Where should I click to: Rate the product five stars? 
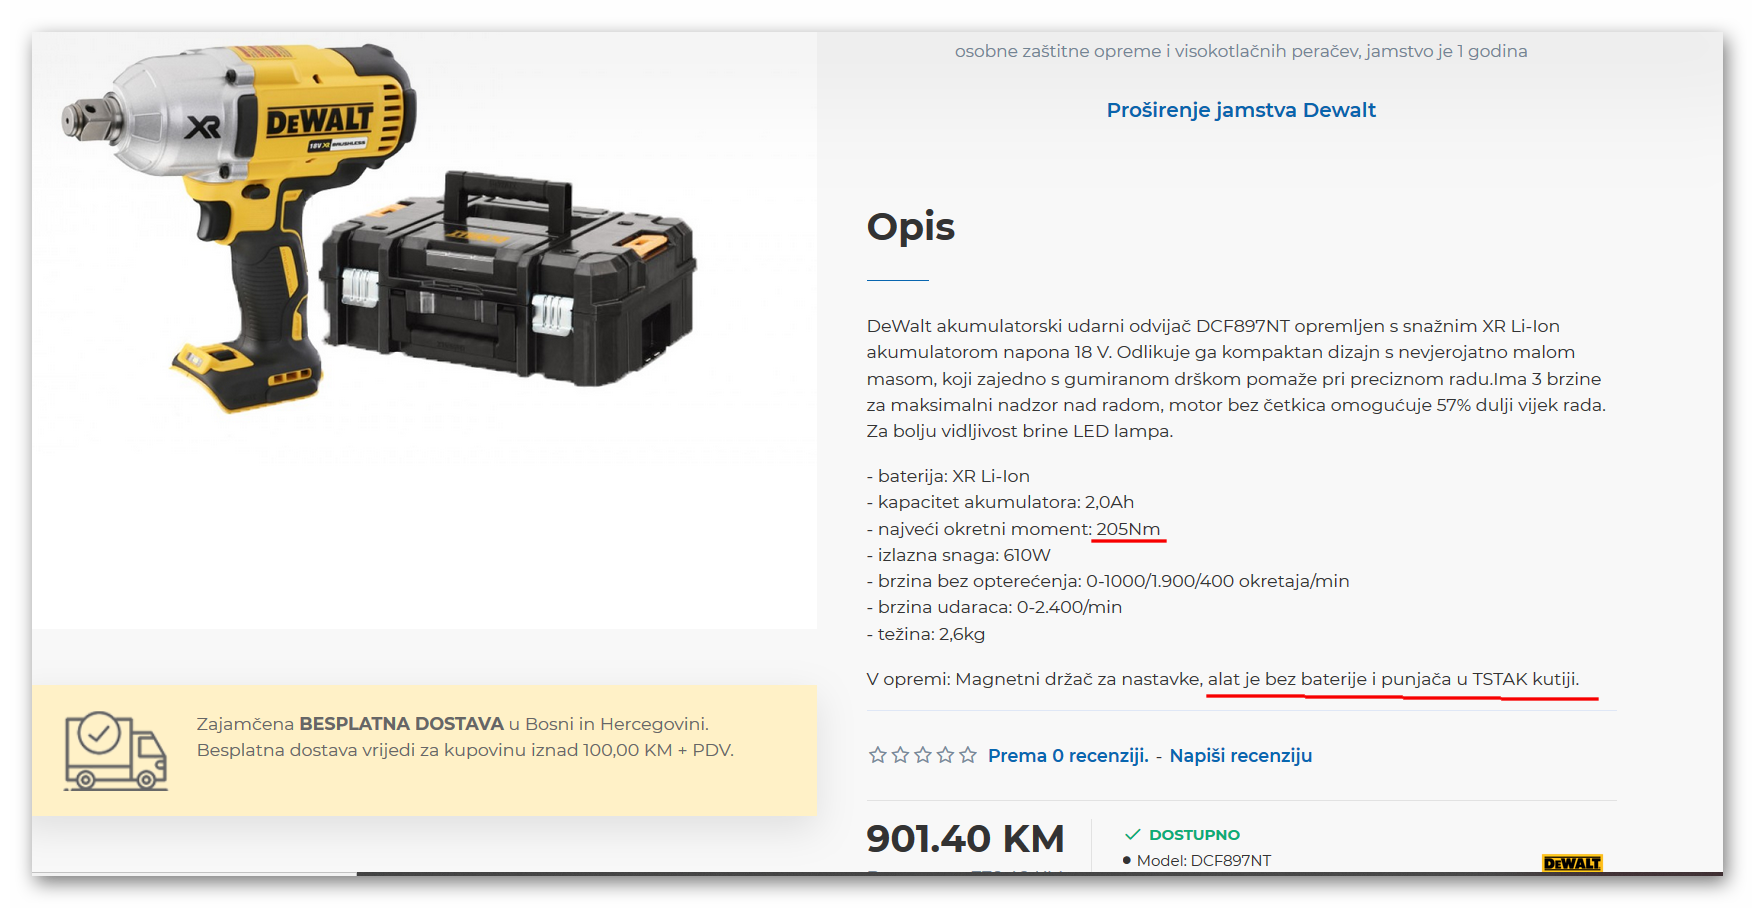(x=968, y=755)
